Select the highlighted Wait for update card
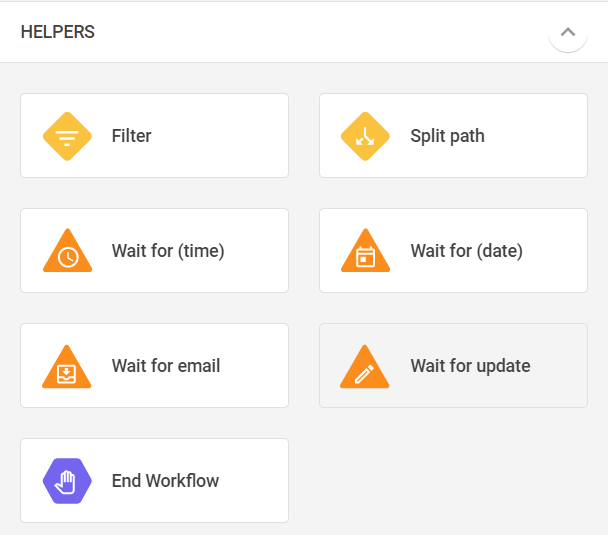 [x=453, y=366]
